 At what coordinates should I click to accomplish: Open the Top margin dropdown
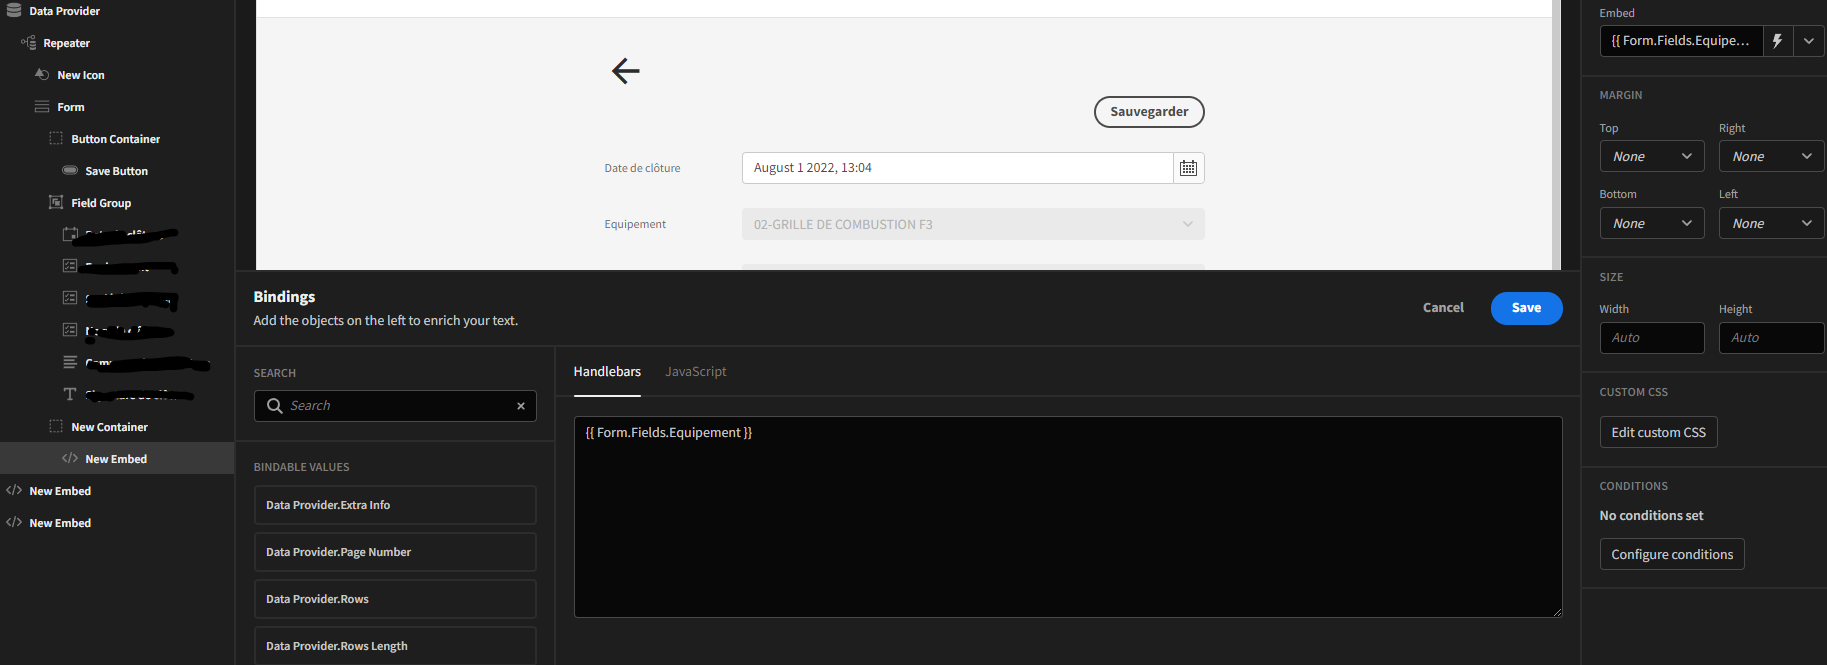tap(1652, 156)
